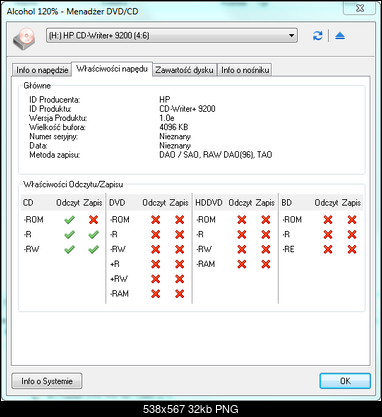Click the CD column header label

tap(28, 203)
